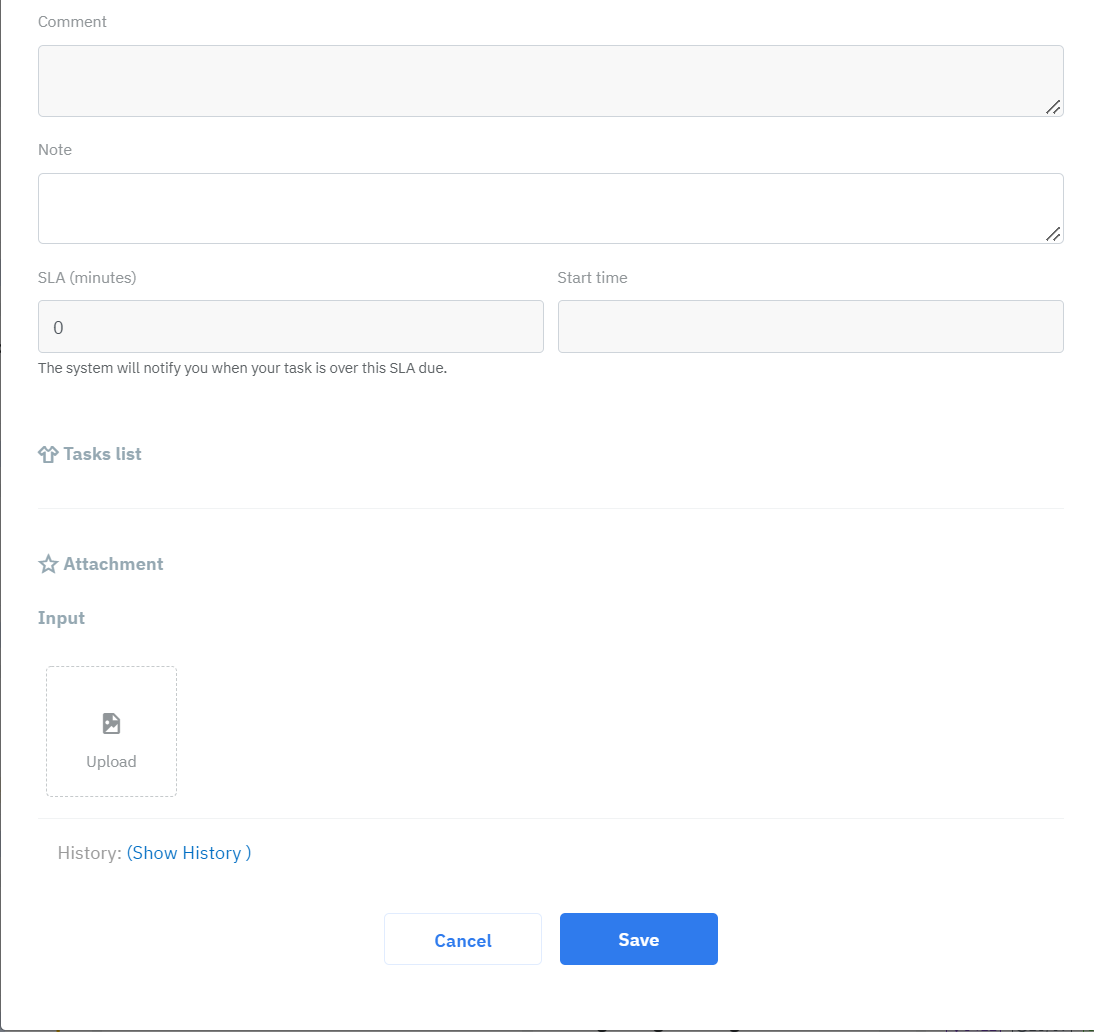Click the Upload text in the dropzone

(x=111, y=762)
